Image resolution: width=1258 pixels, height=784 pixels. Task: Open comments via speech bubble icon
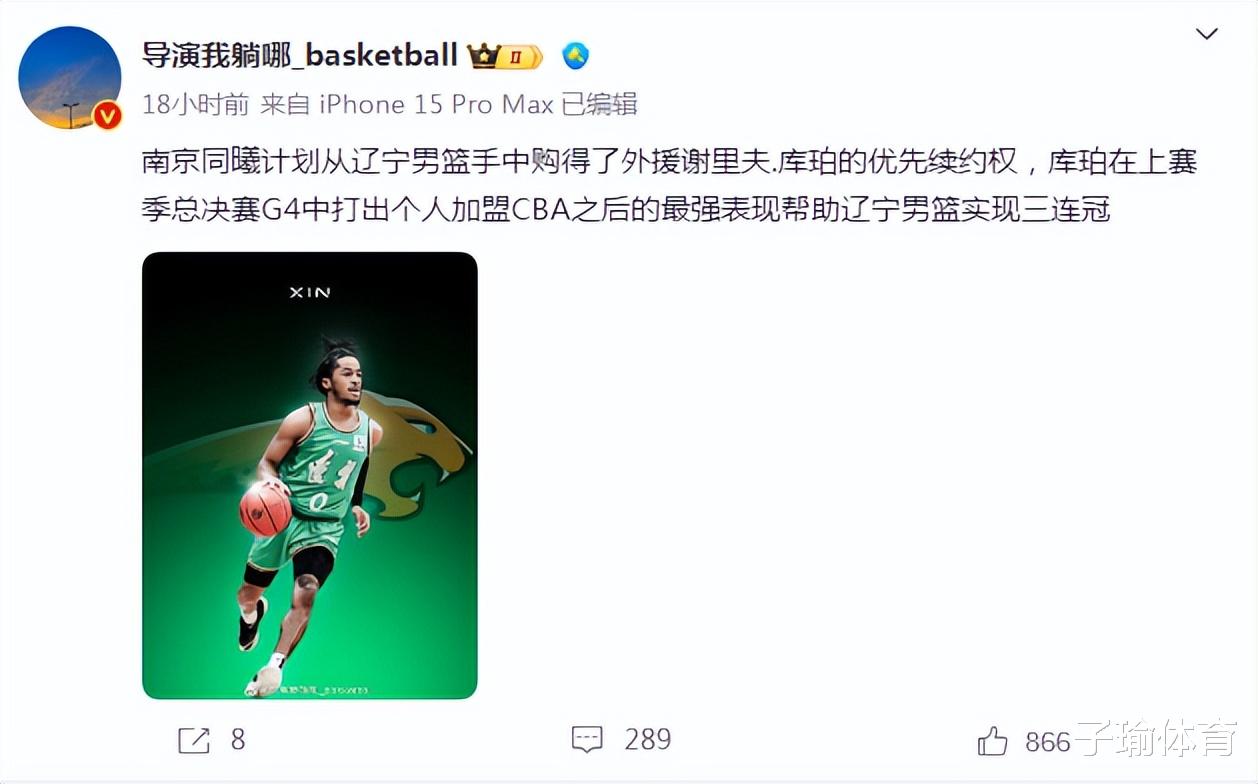(587, 740)
